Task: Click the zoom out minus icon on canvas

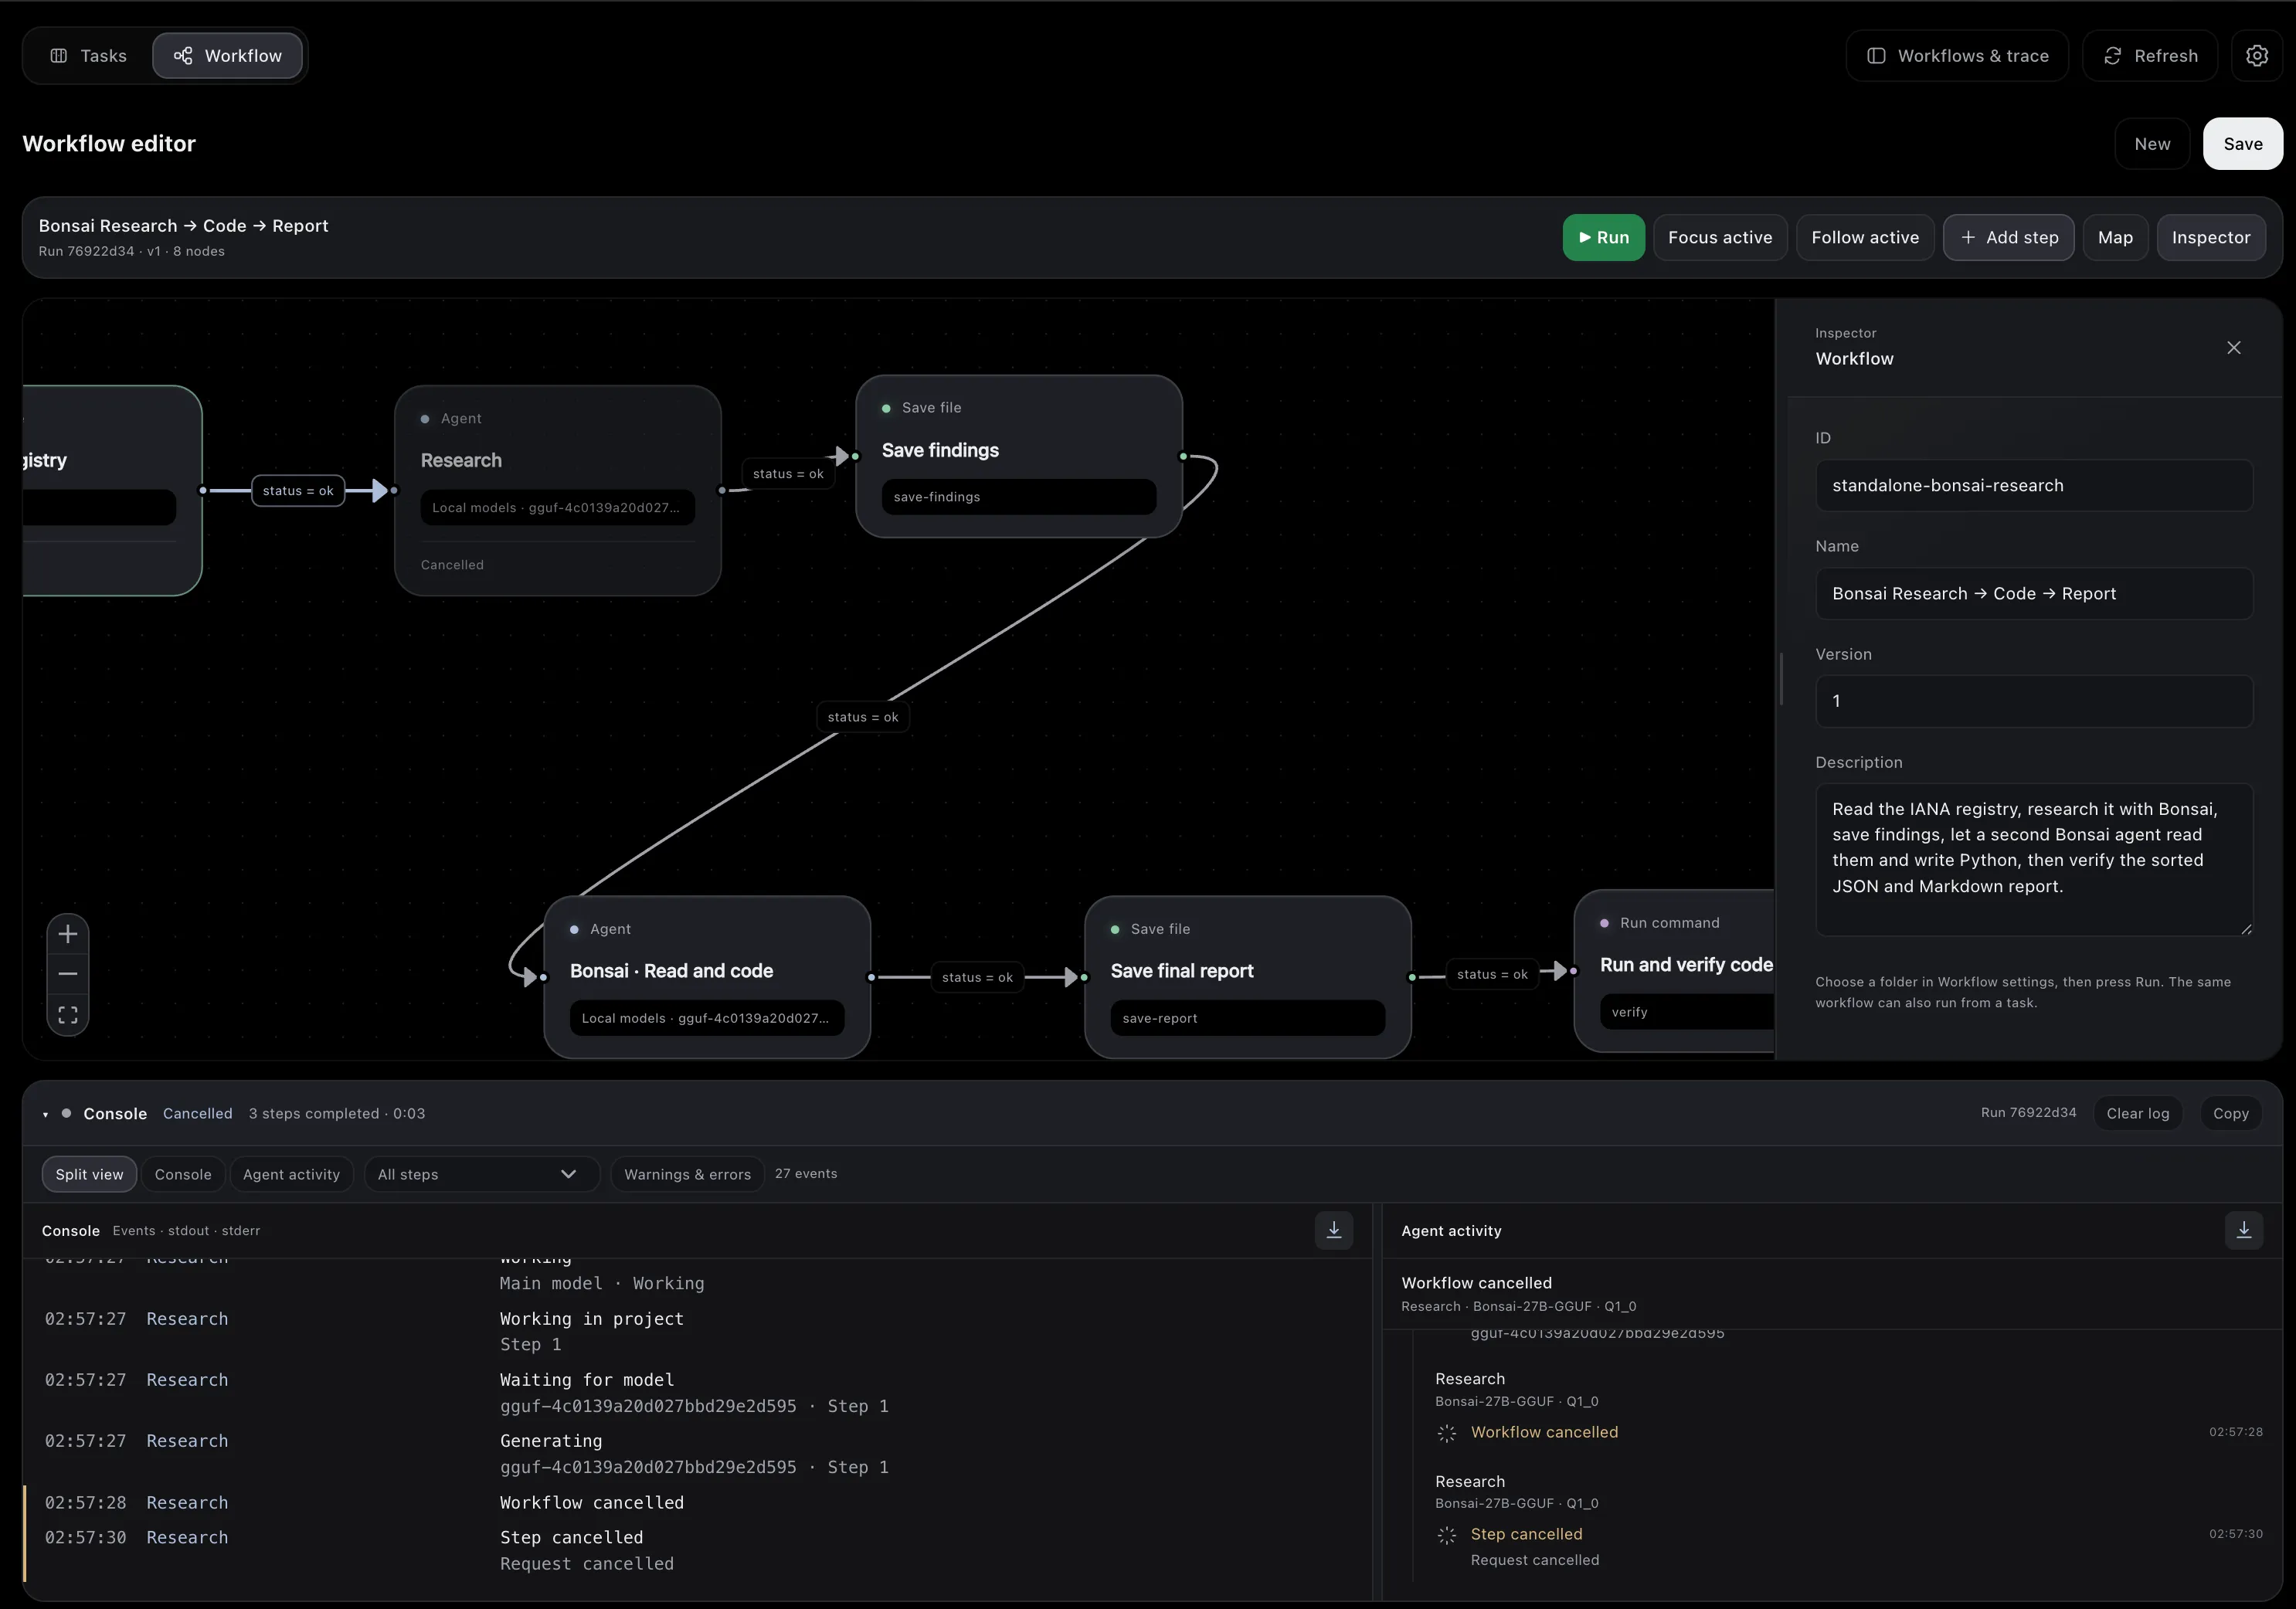Action: click(x=68, y=974)
